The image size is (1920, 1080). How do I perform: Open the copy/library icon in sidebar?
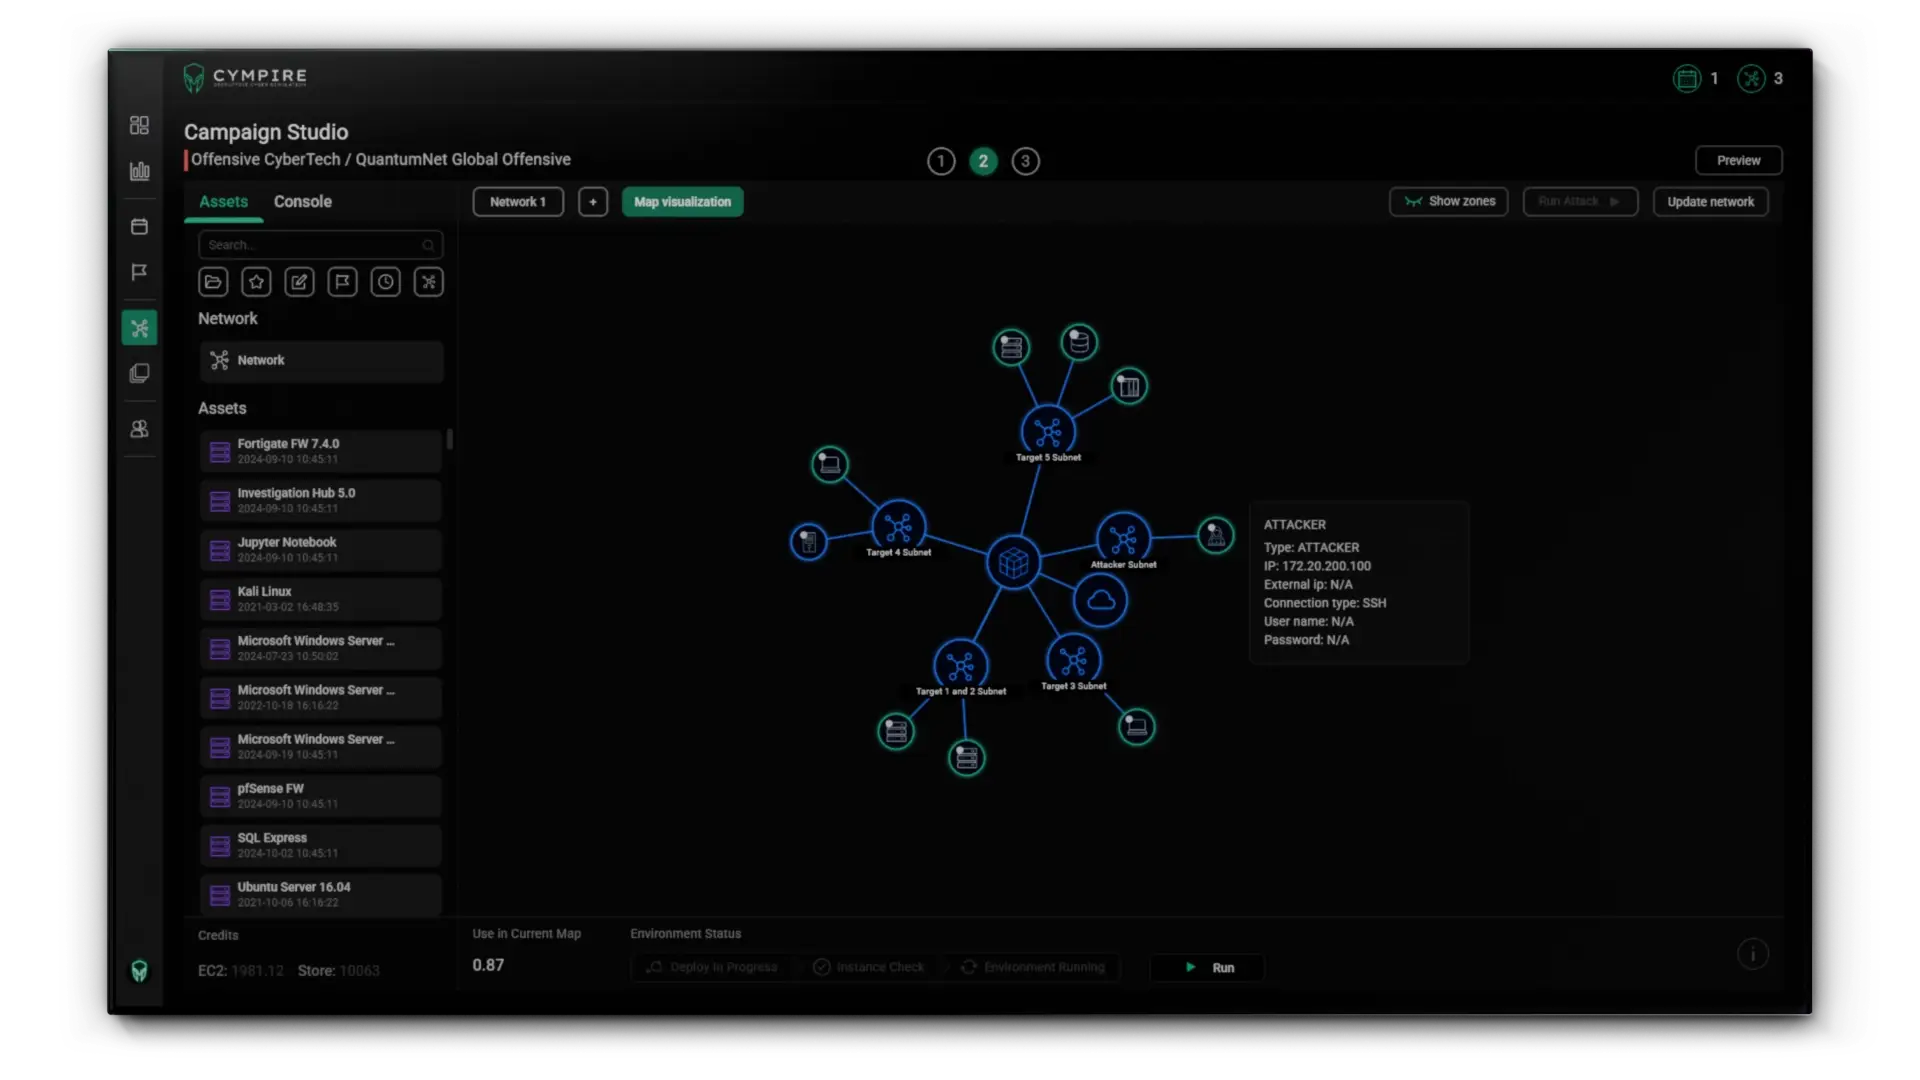pos(139,373)
